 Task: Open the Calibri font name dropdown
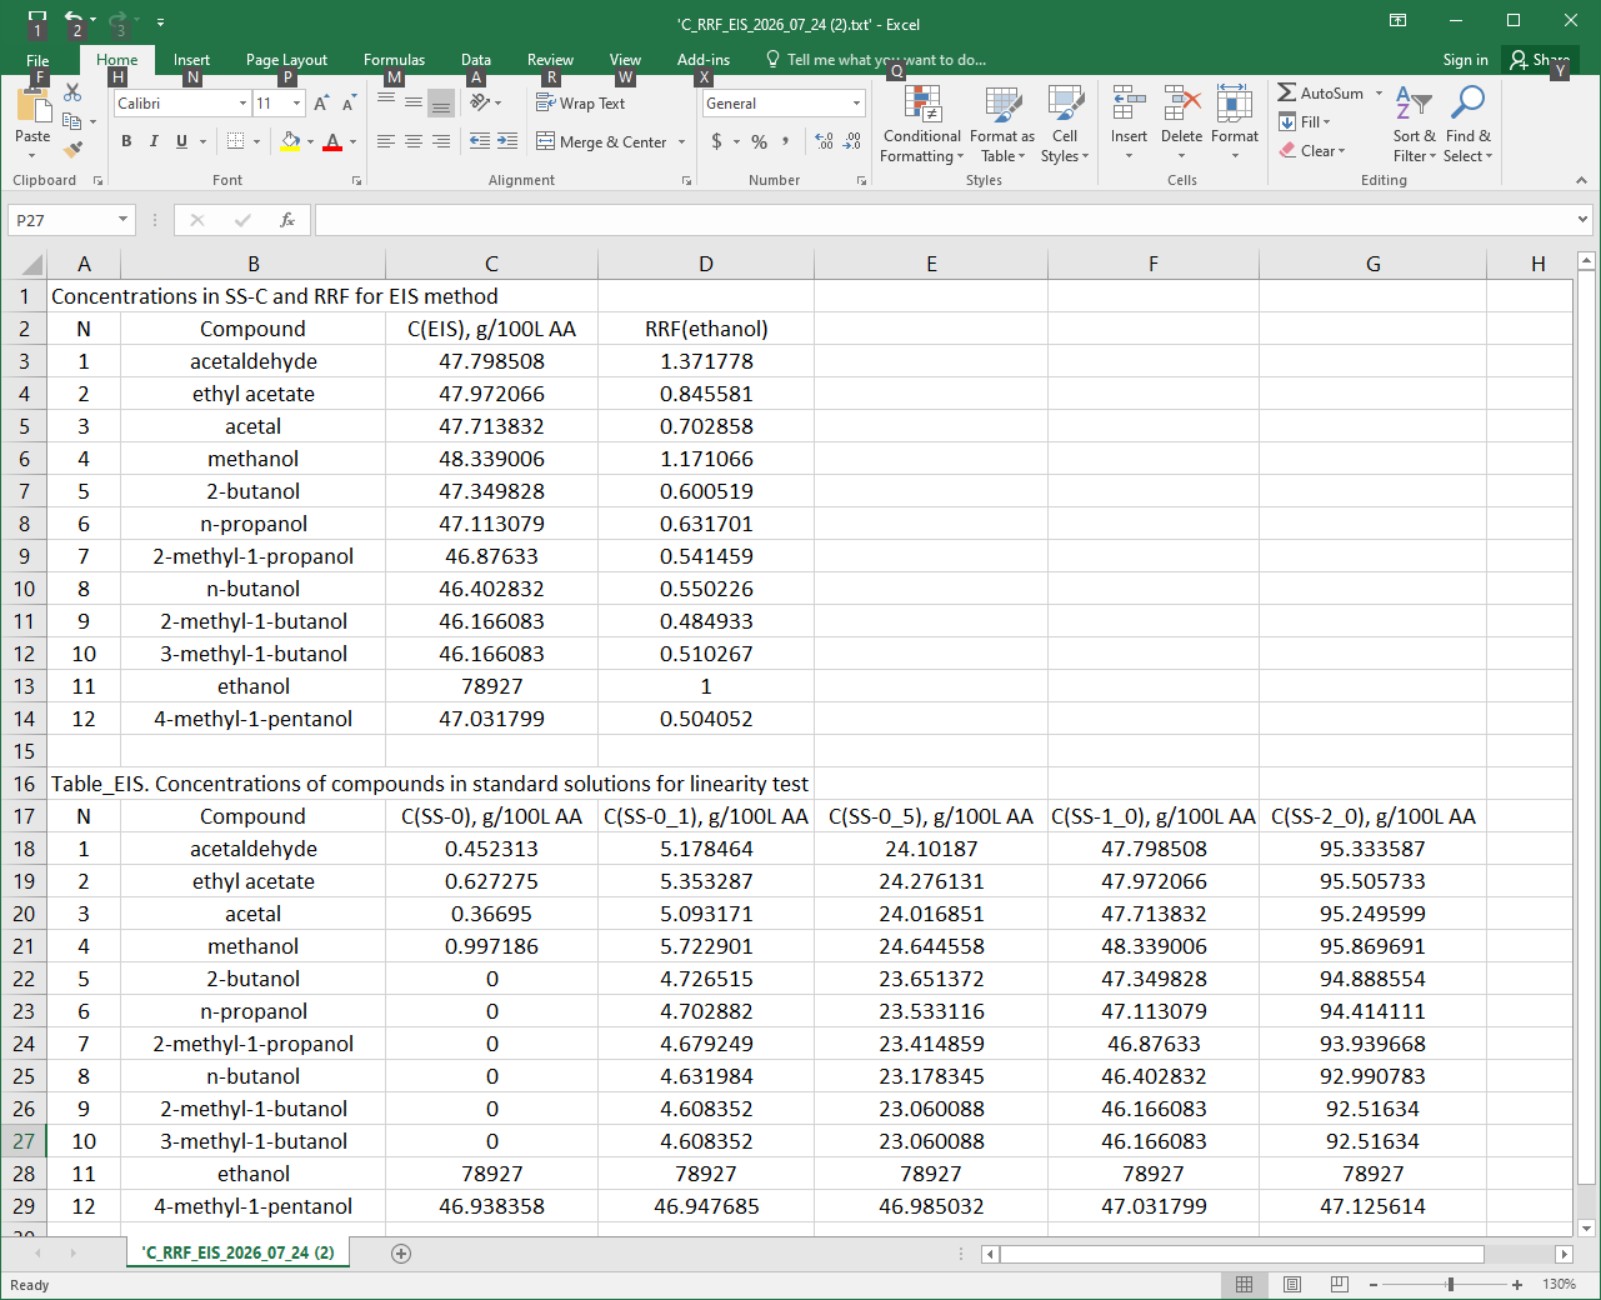pyautogui.click(x=243, y=103)
